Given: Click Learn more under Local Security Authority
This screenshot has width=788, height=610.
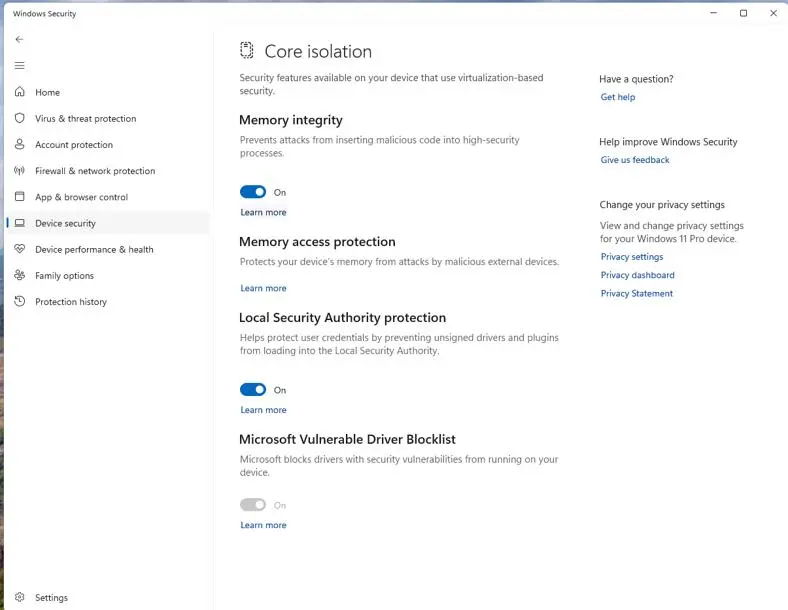Looking at the screenshot, I should coord(263,410).
